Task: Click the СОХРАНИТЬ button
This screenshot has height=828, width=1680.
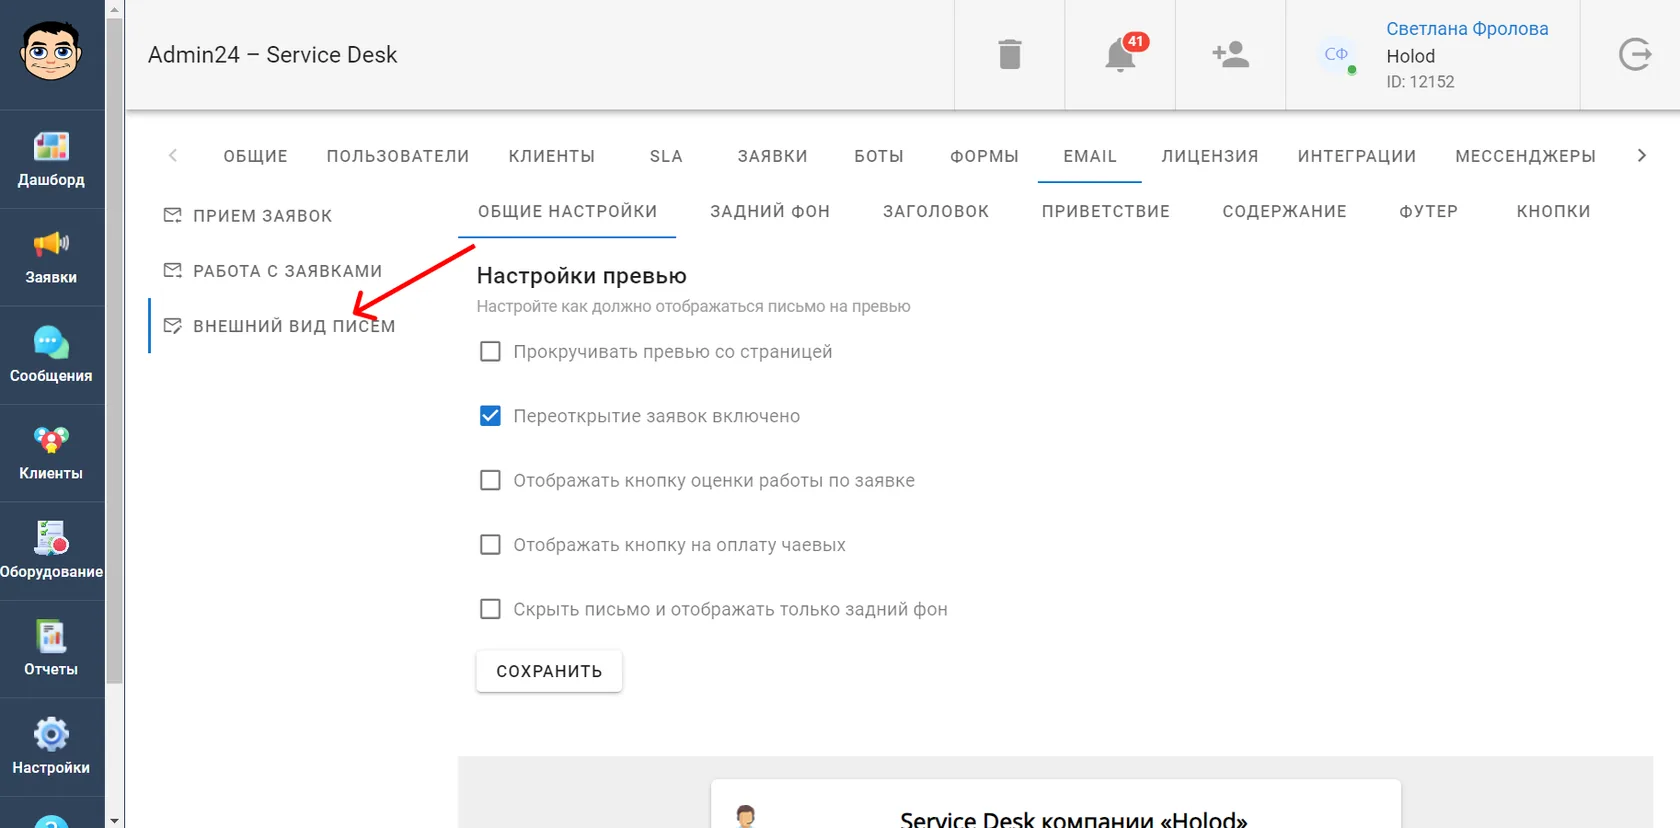Action: pyautogui.click(x=549, y=671)
